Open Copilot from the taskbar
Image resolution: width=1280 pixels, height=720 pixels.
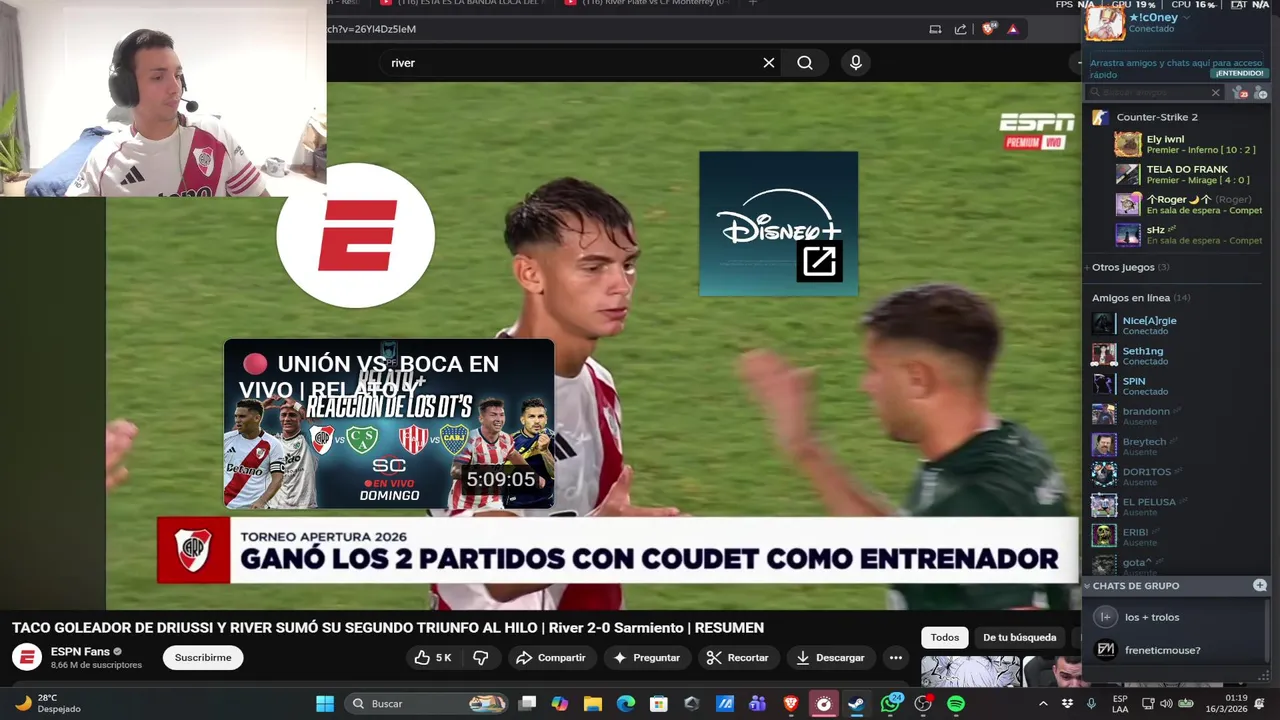coord(560,704)
